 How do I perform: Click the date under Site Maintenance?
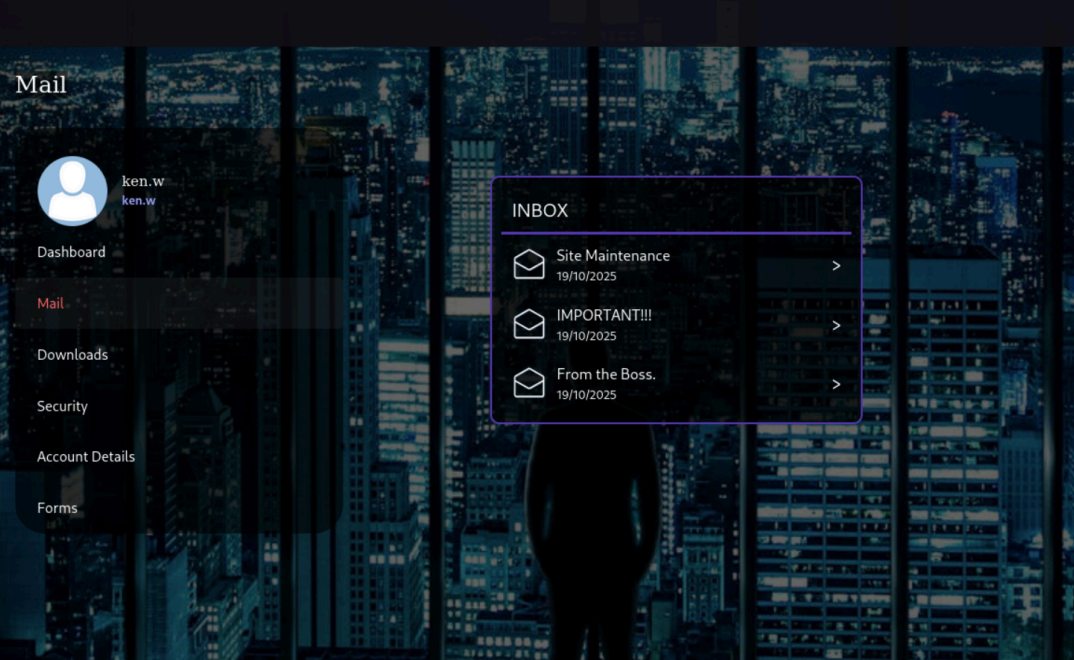(586, 276)
